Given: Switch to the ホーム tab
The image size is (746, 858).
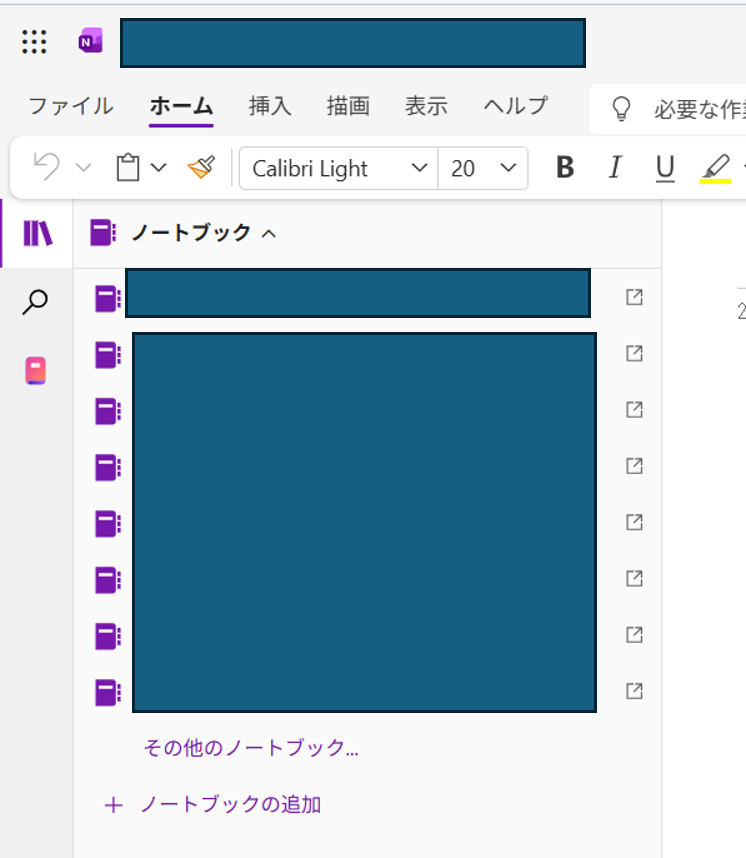Looking at the screenshot, I should click(181, 106).
